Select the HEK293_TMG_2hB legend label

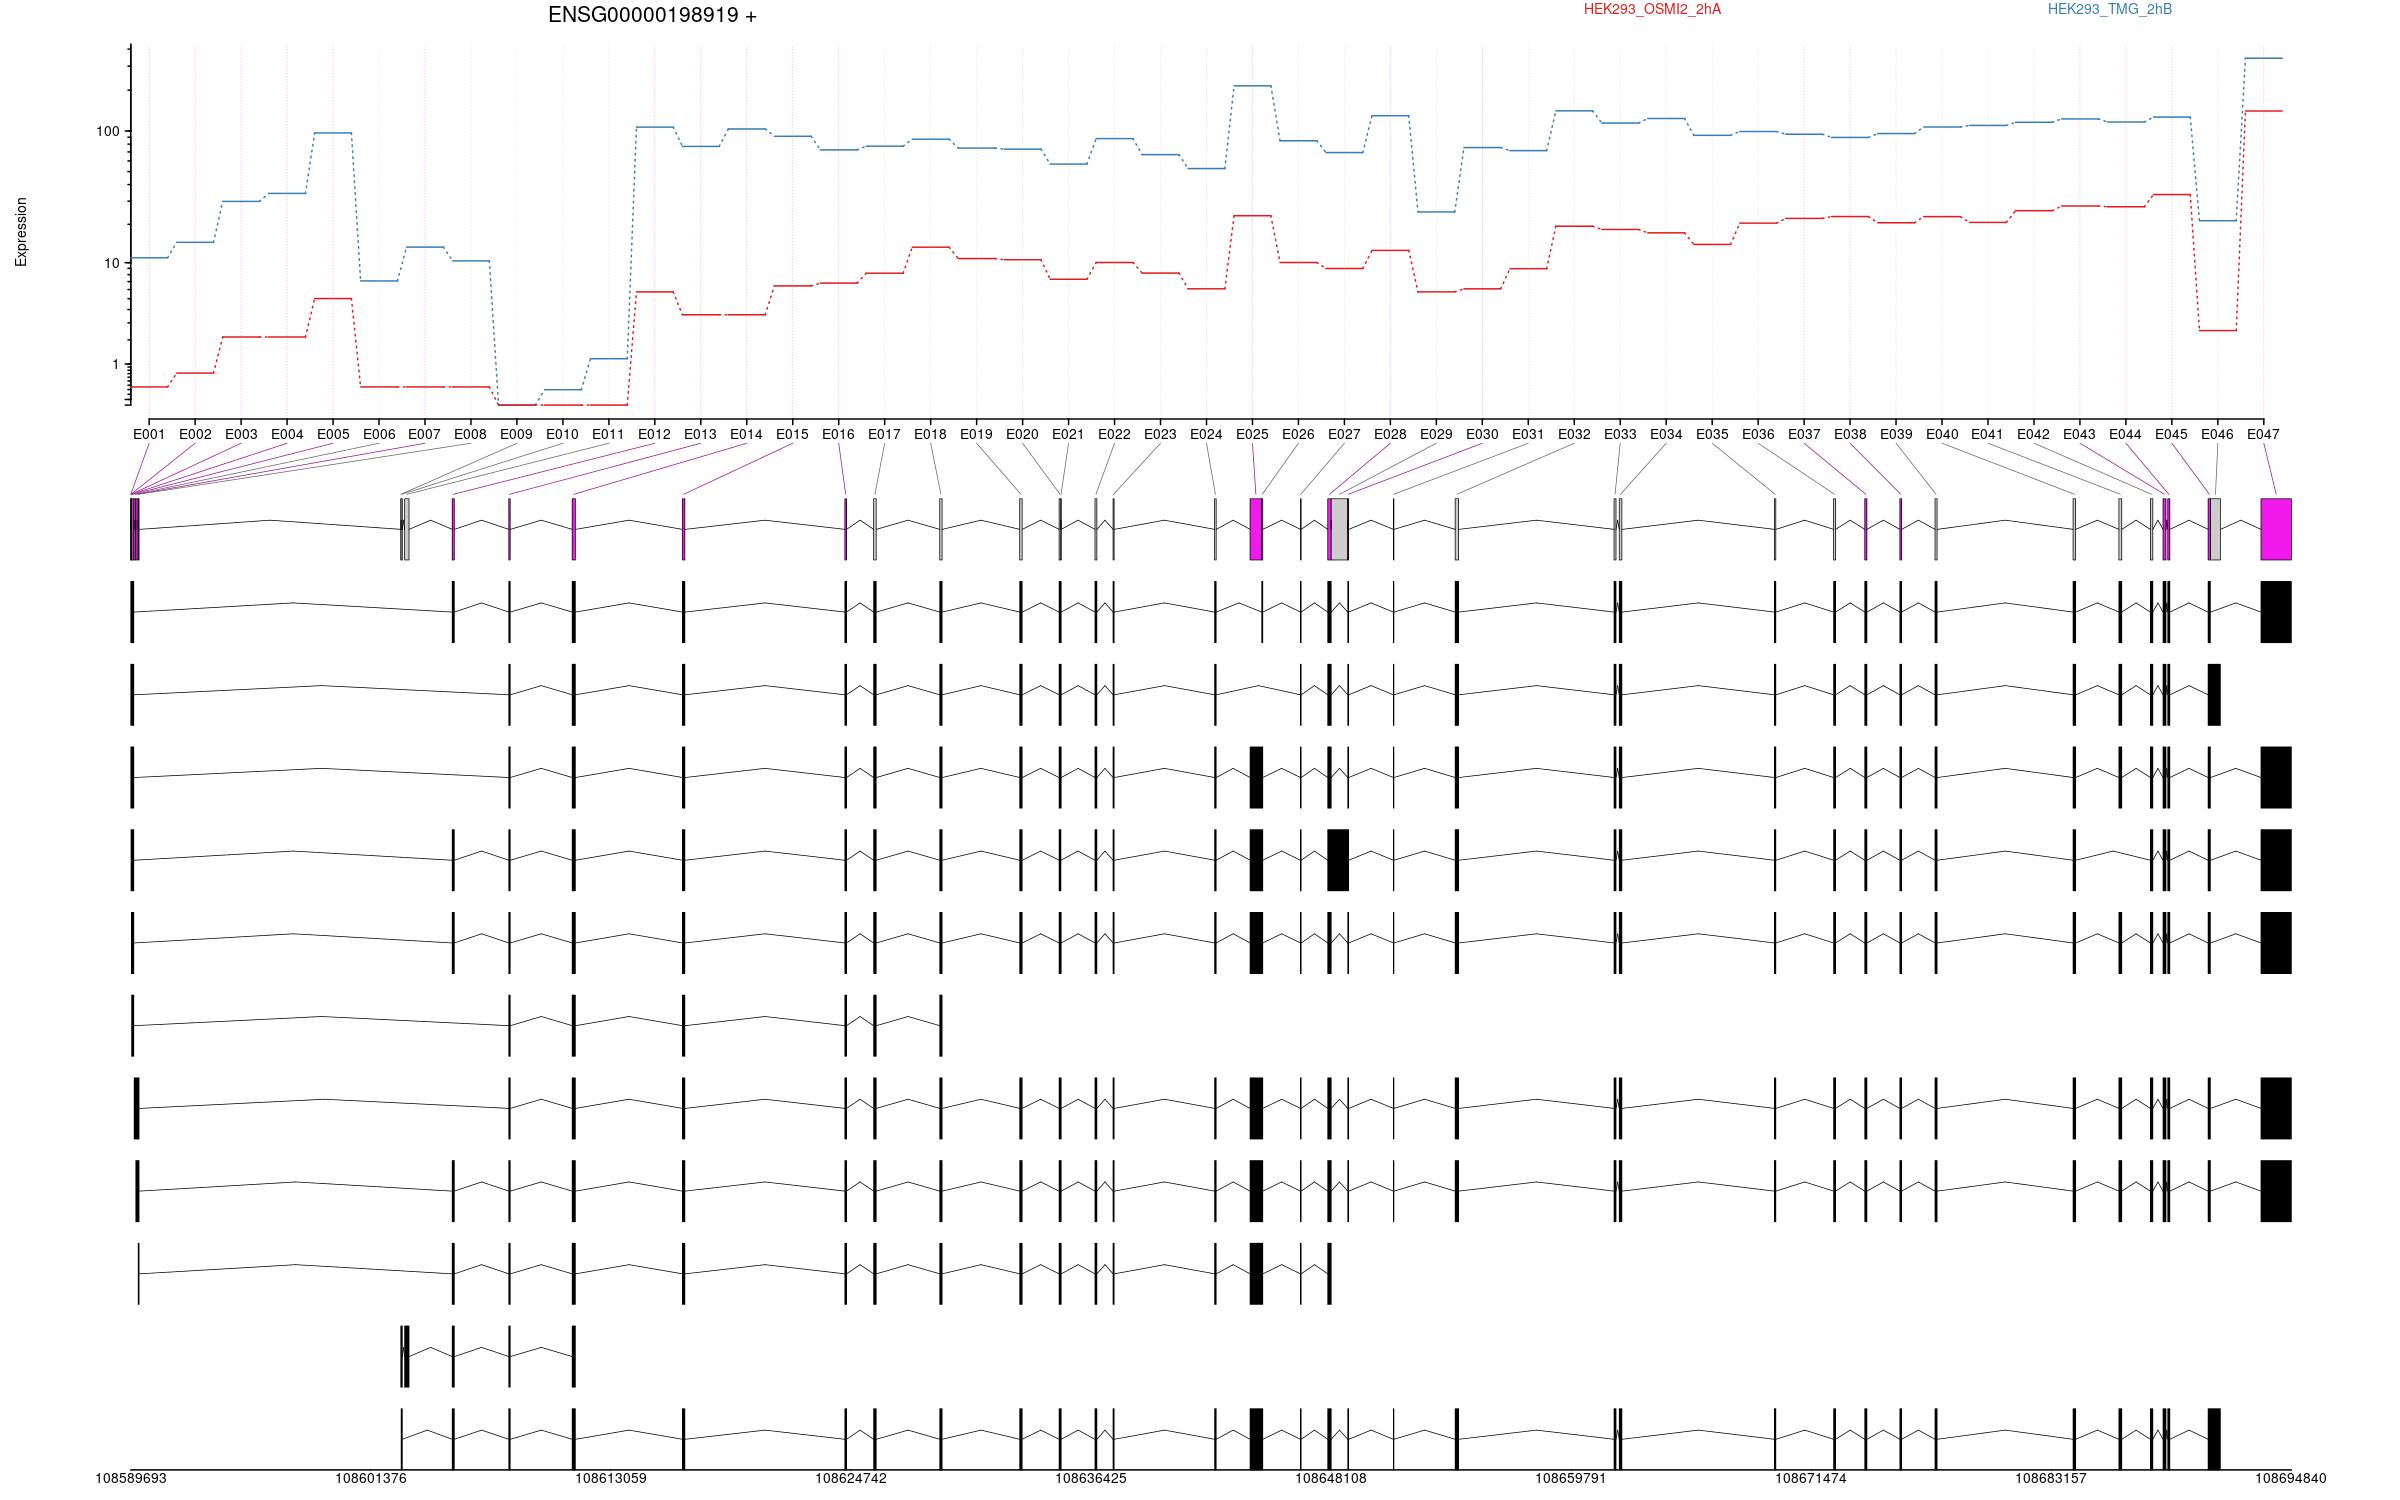(2110, 9)
